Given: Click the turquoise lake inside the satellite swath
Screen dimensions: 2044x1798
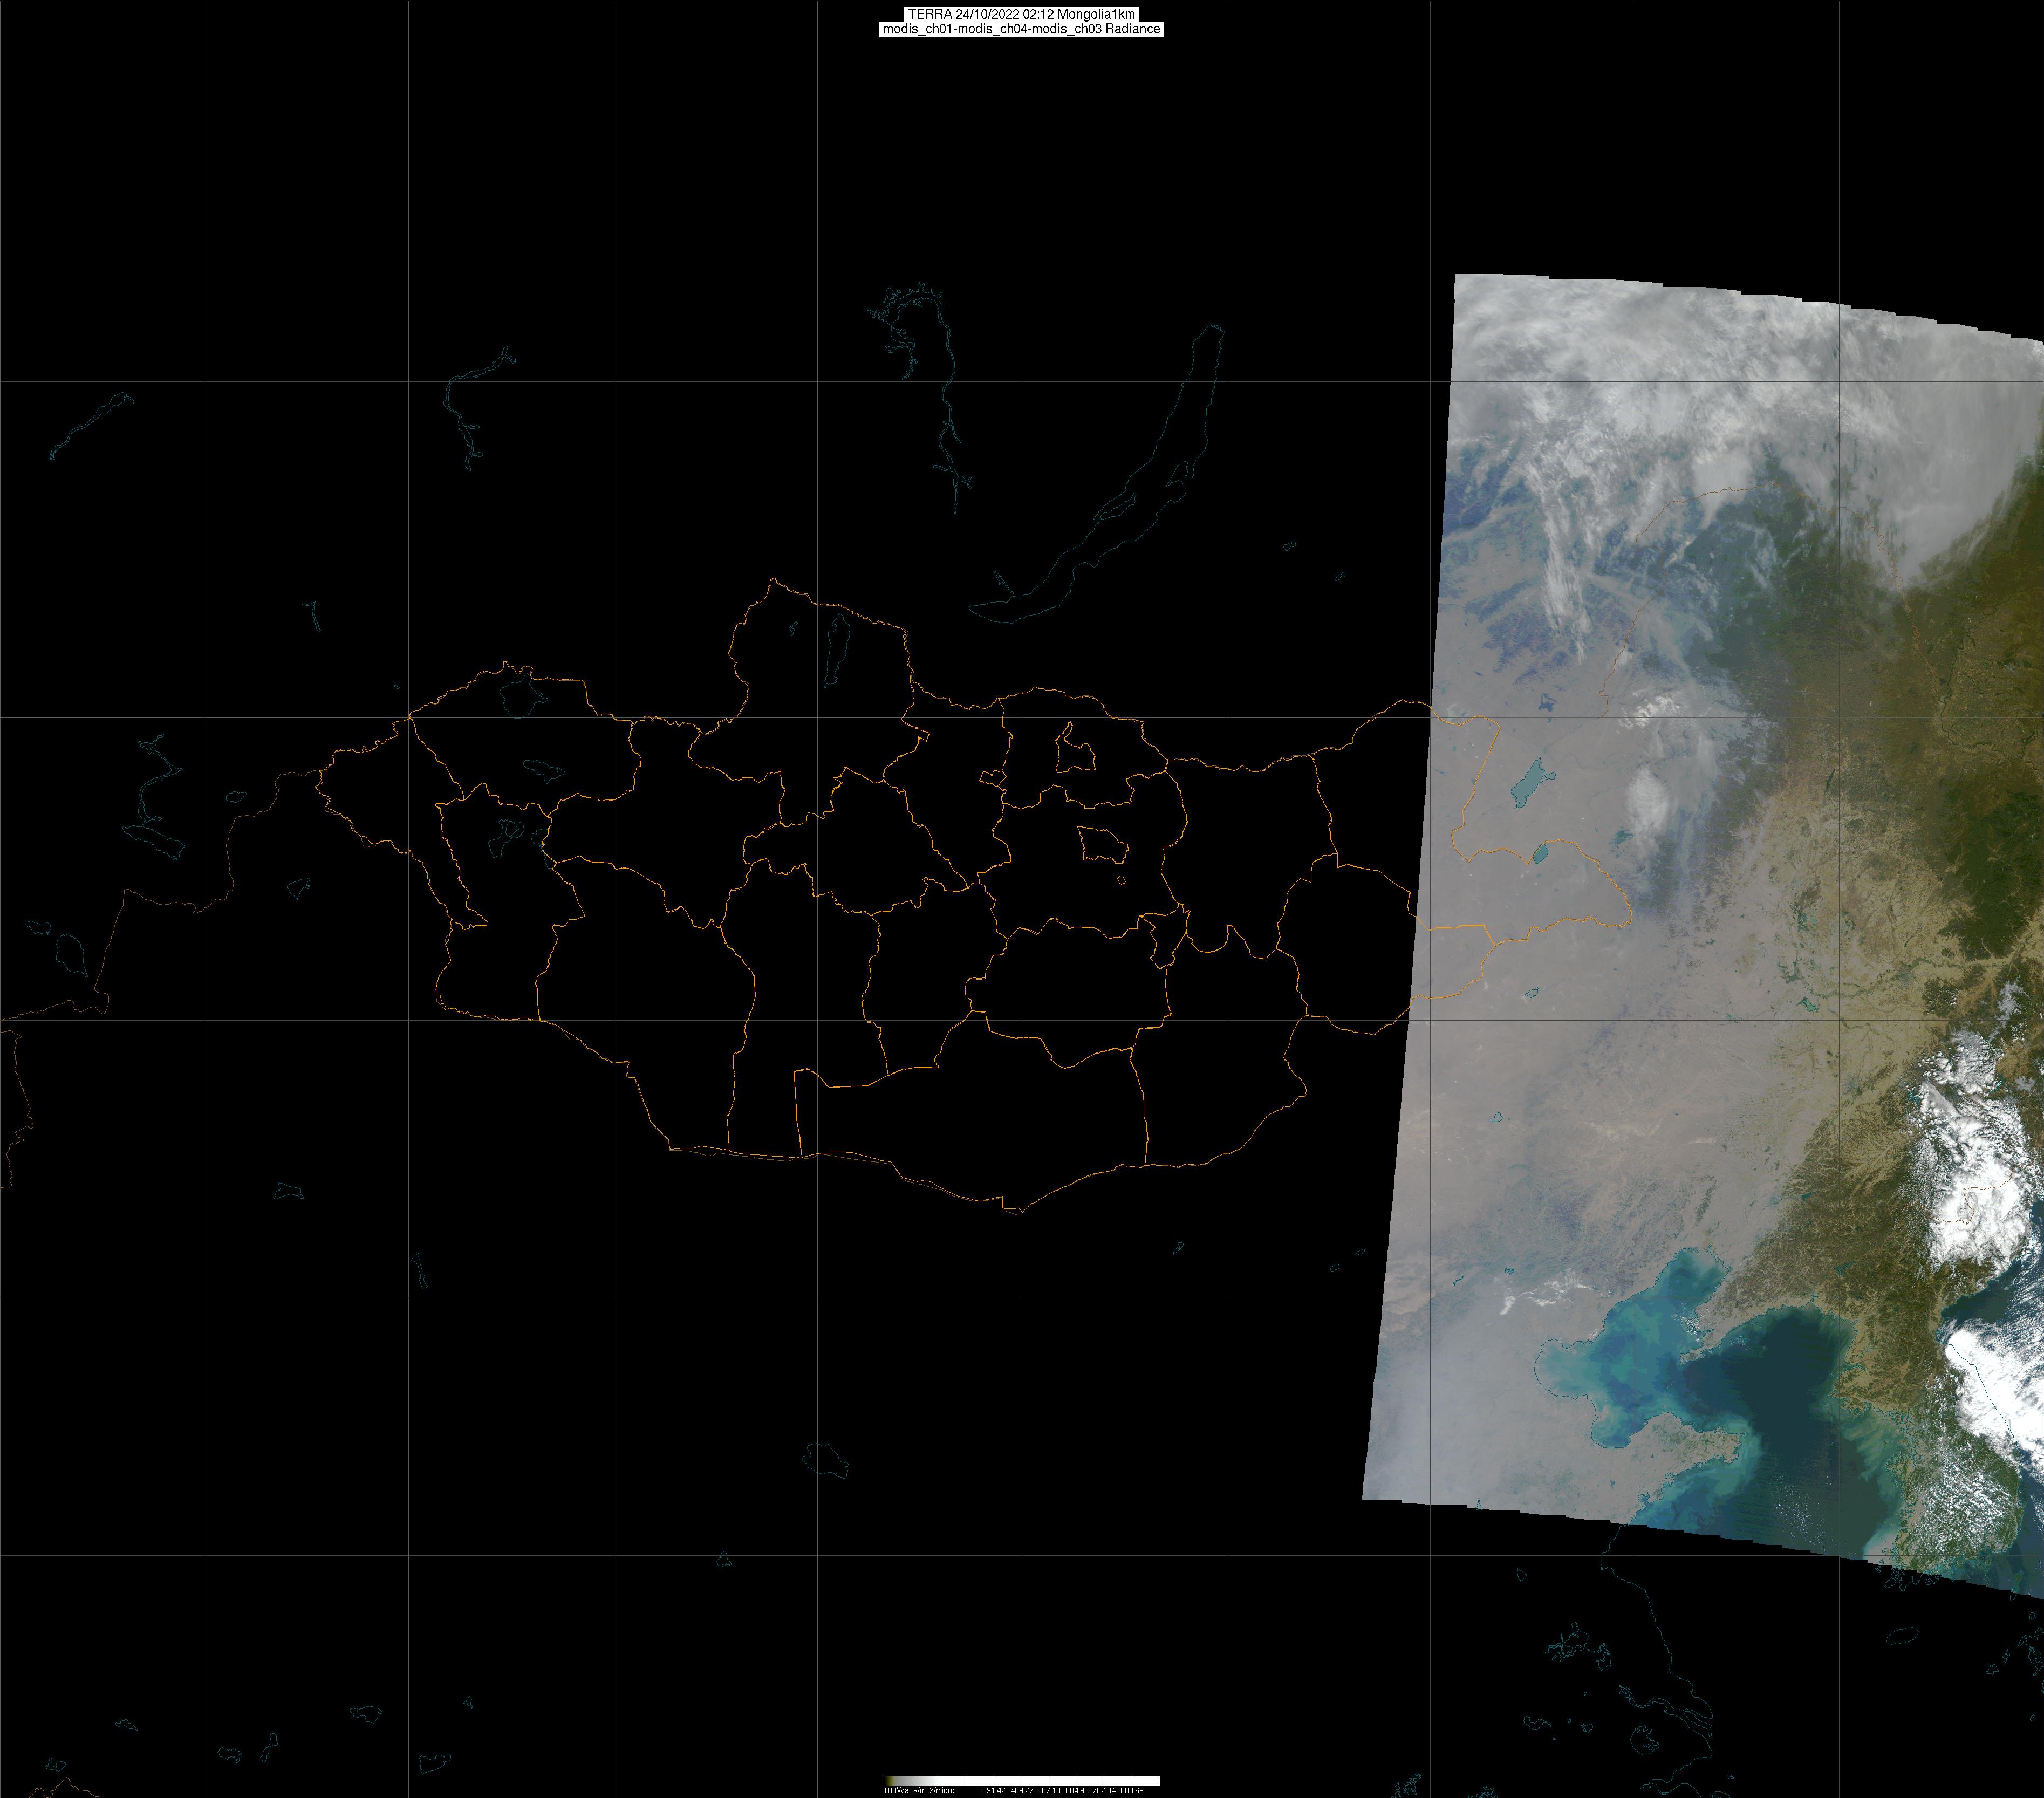Looking at the screenshot, I should tap(1527, 783).
